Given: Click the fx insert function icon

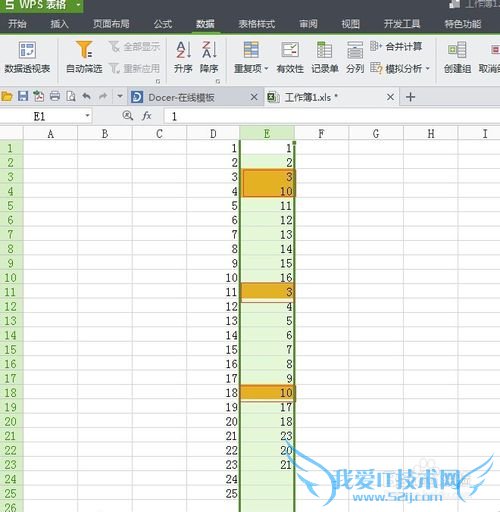Looking at the screenshot, I should [147, 116].
